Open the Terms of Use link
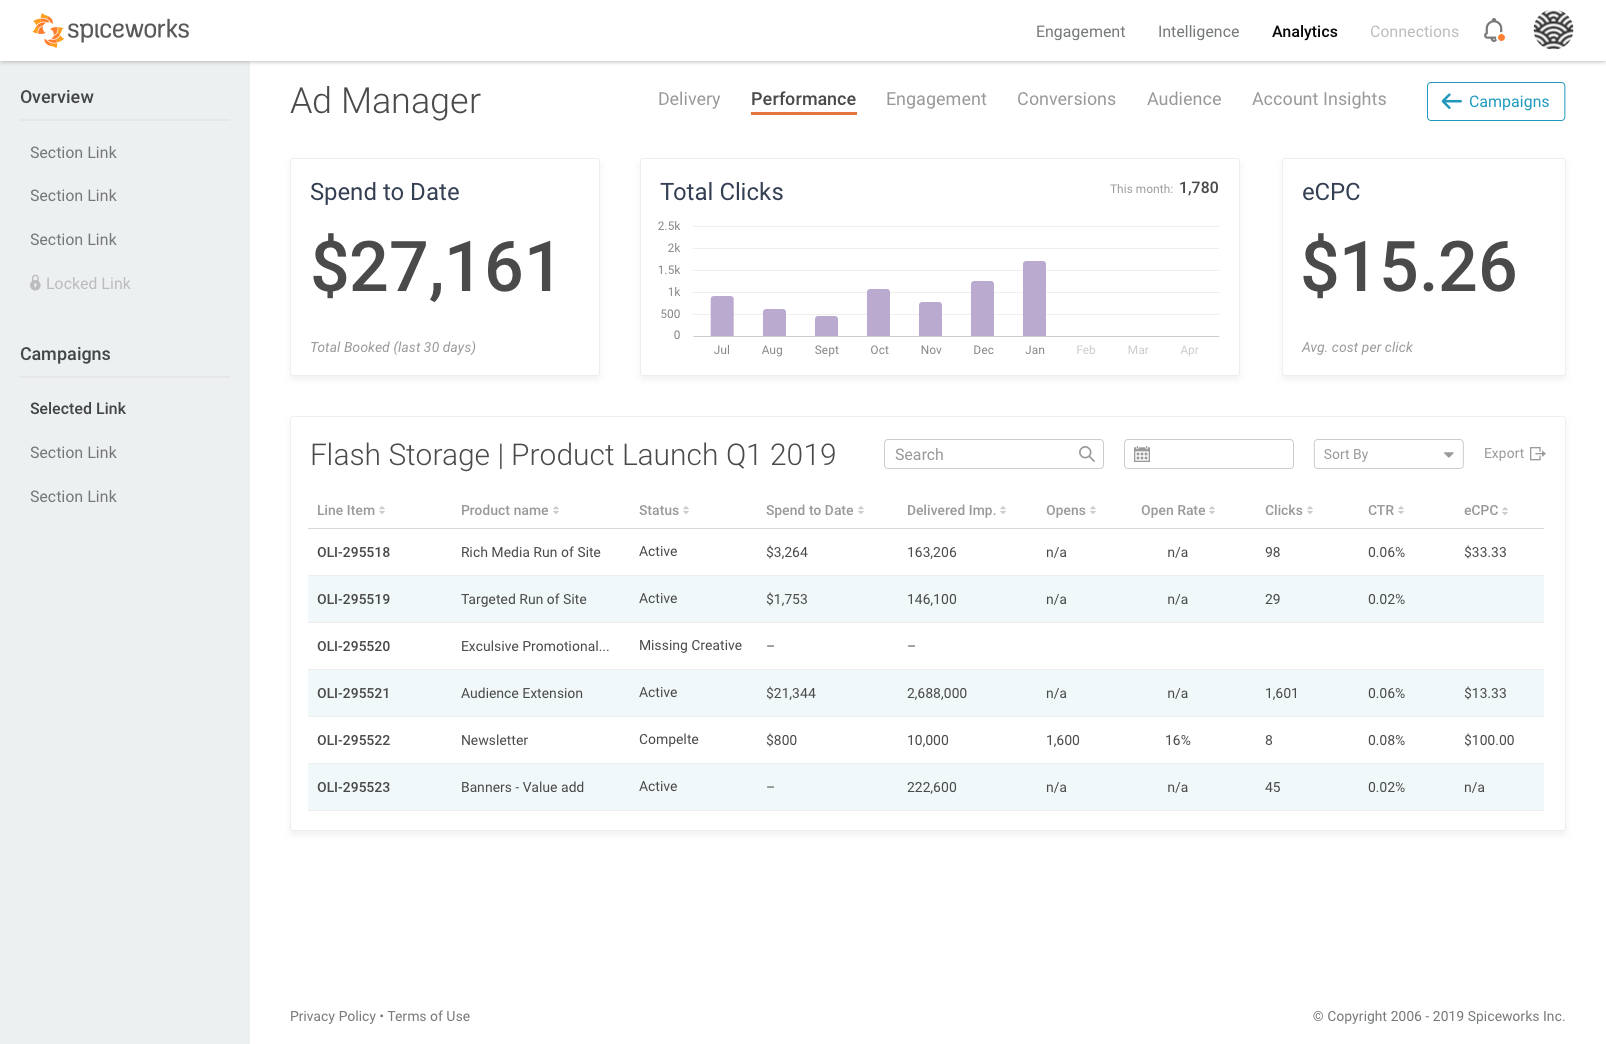 click(429, 1016)
